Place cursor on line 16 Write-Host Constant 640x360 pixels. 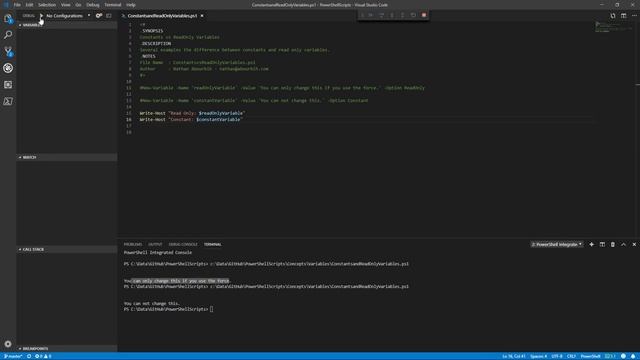pyautogui.click(x=191, y=120)
